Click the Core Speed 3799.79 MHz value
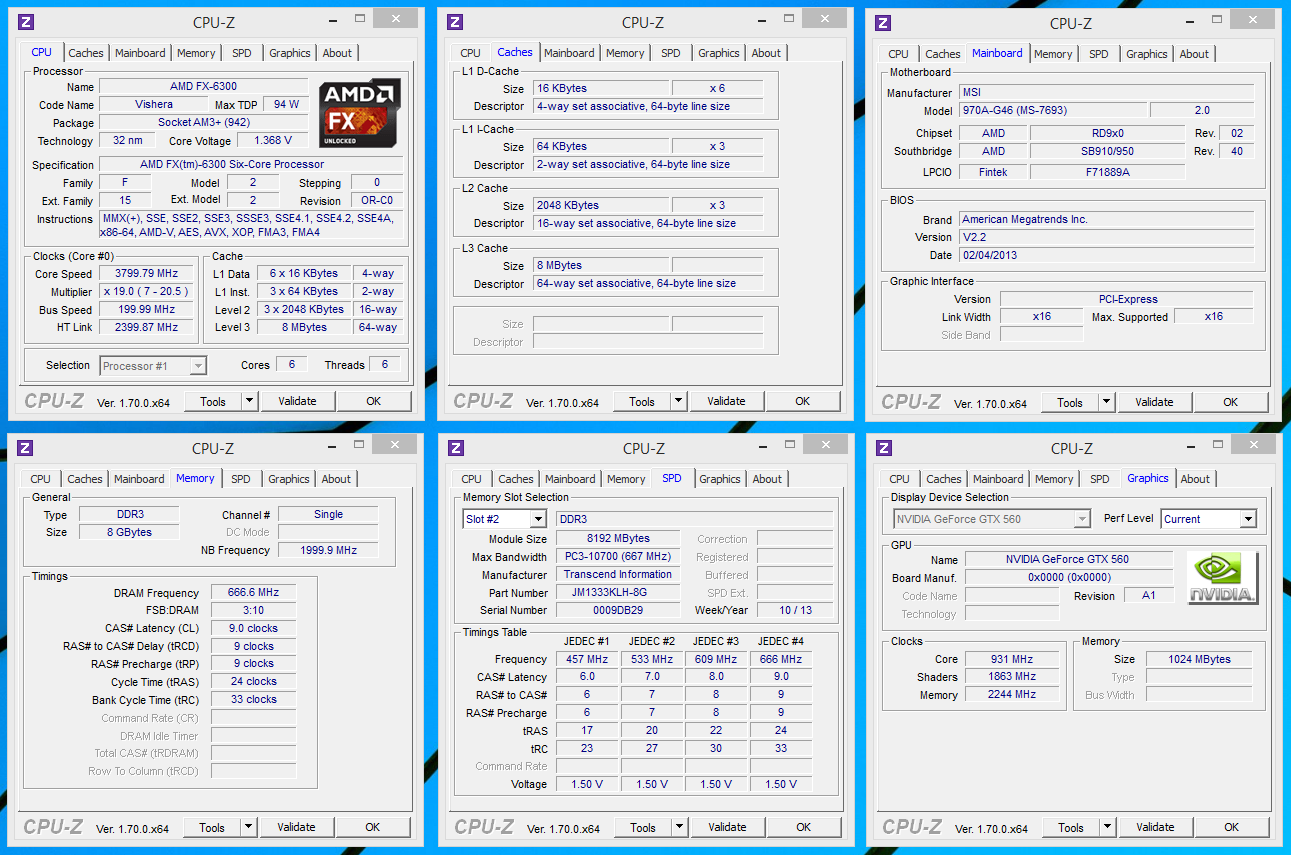This screenshot has height=855, width=1291. [148, 273]
